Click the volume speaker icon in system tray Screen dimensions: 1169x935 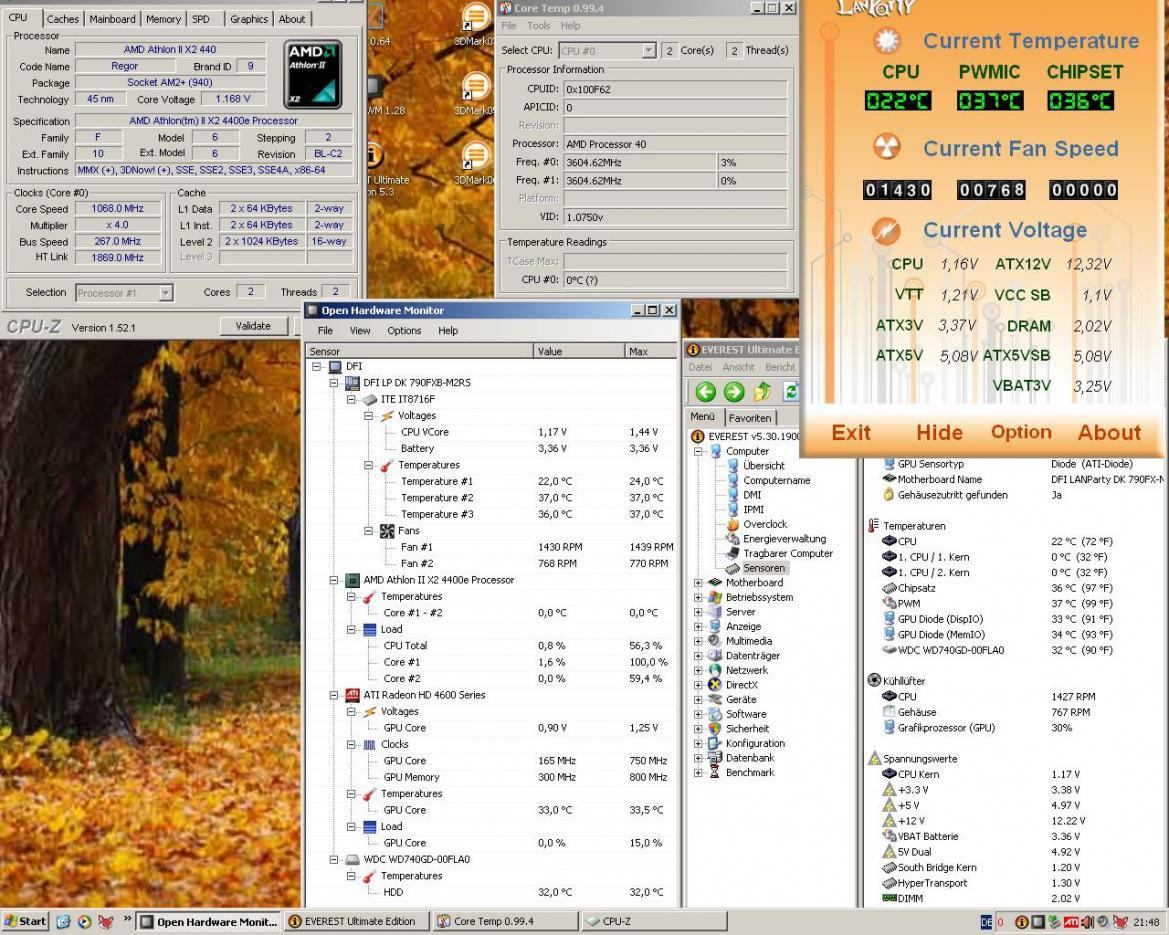click(1088, 922)
